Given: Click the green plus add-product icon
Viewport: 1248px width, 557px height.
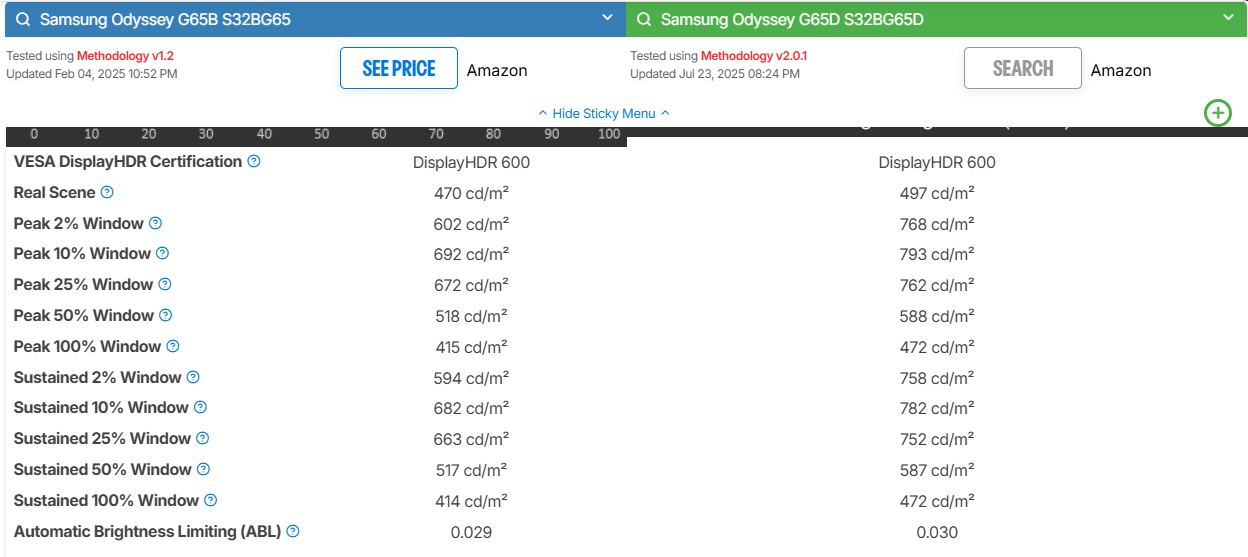Looking at the screenshot, I should (x=1217, y=113).
